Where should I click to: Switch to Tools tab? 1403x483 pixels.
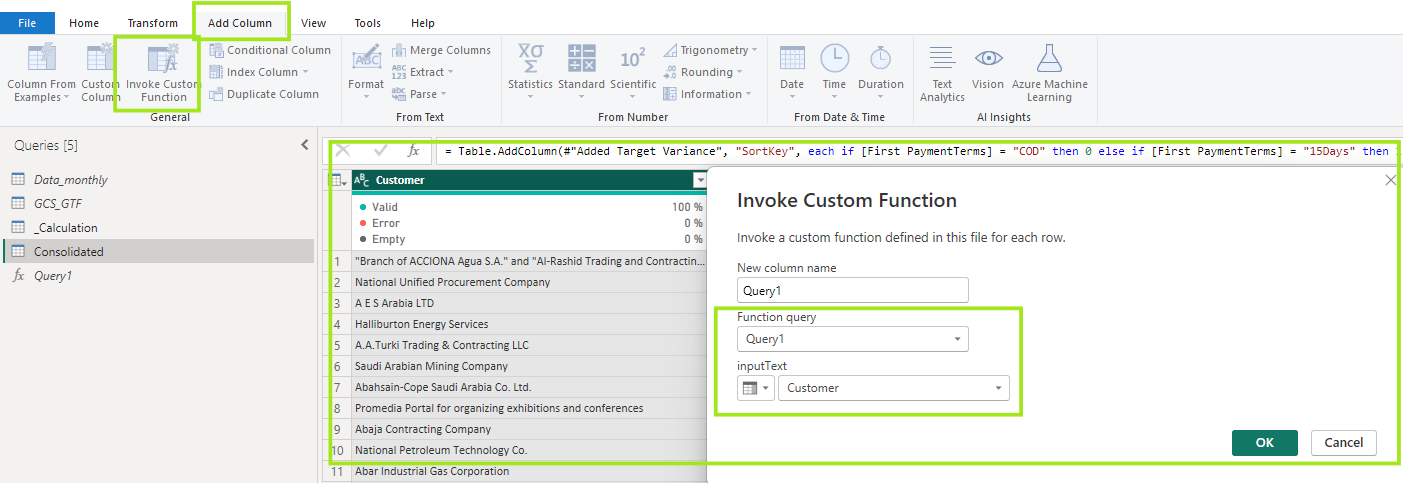tap(367, 23)
